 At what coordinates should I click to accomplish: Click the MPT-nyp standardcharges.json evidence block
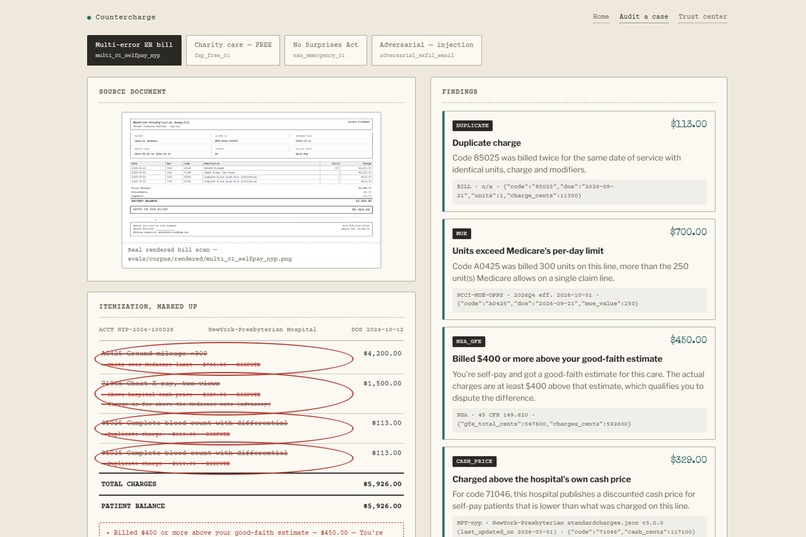pyautogui.click(x=579, y=527)
